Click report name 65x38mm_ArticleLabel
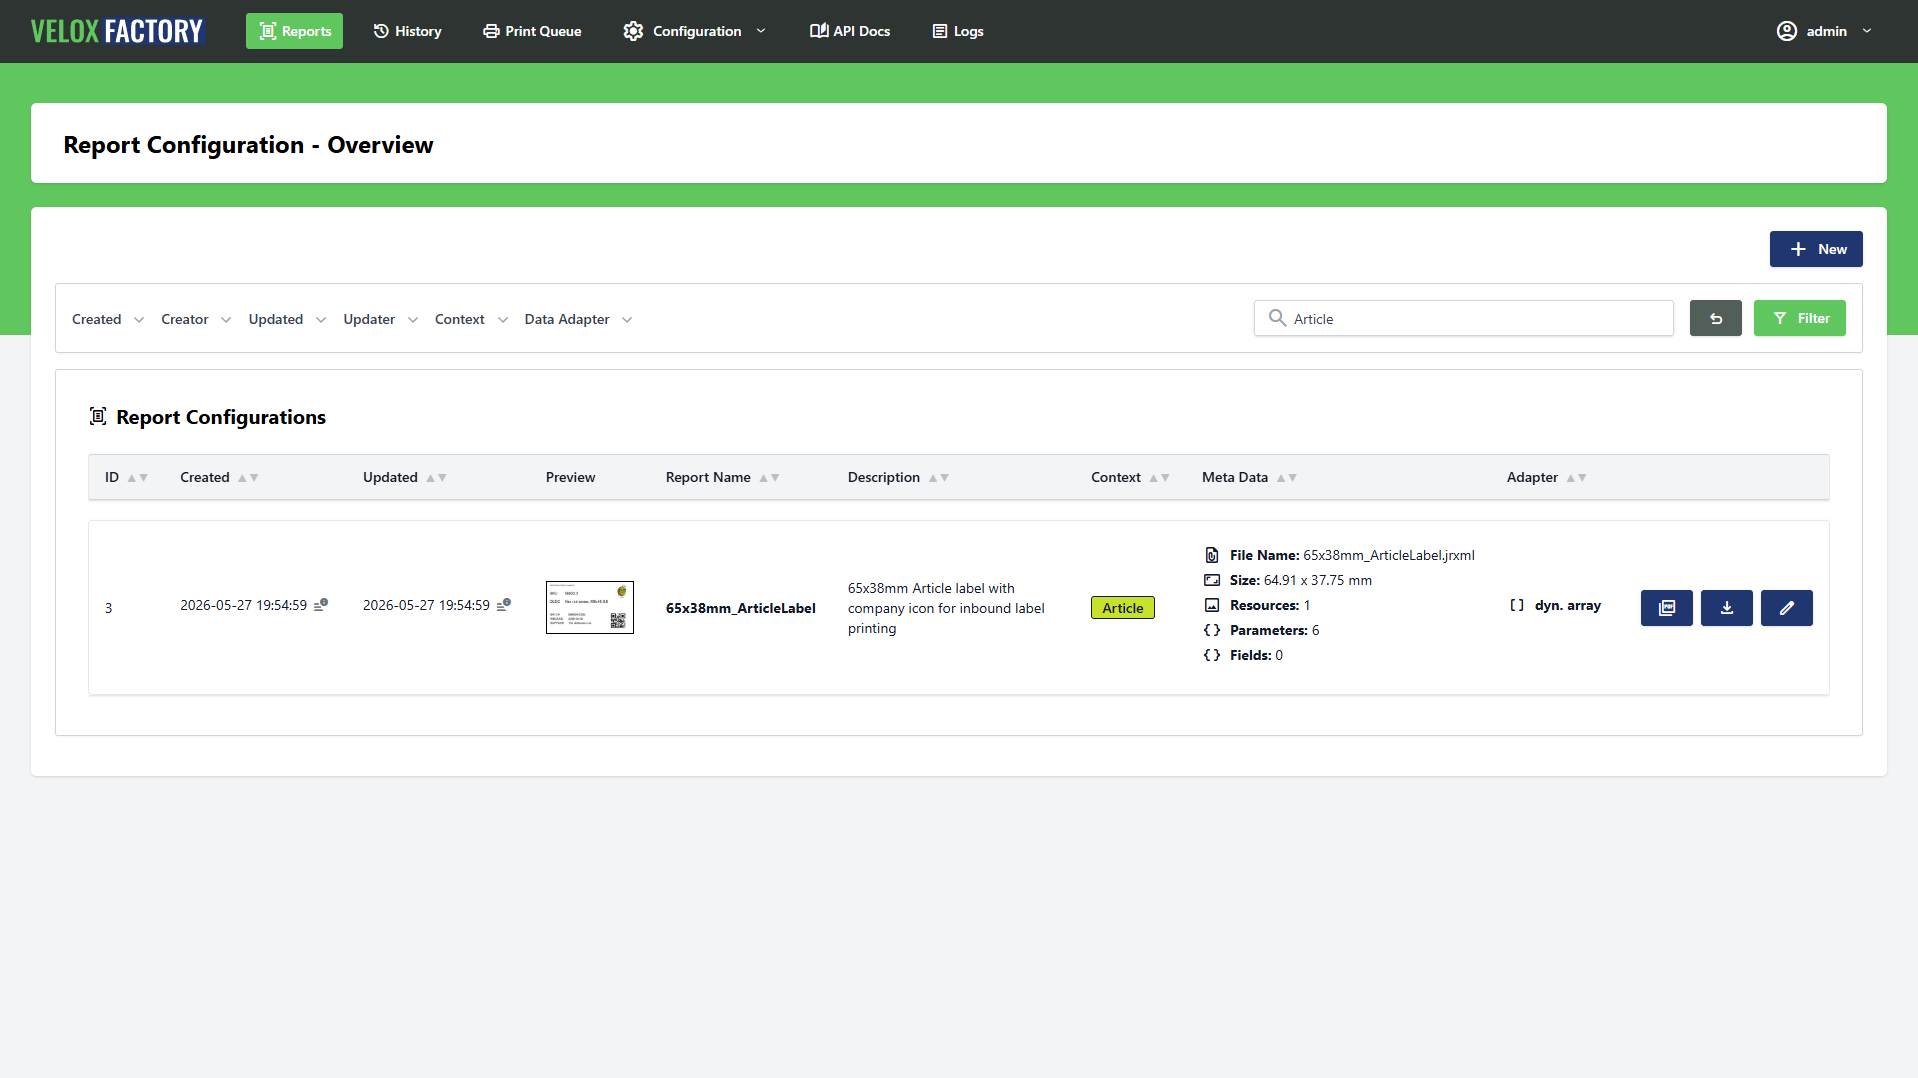The height and width of the screenshot is (1078, 1918). [740, 608]
